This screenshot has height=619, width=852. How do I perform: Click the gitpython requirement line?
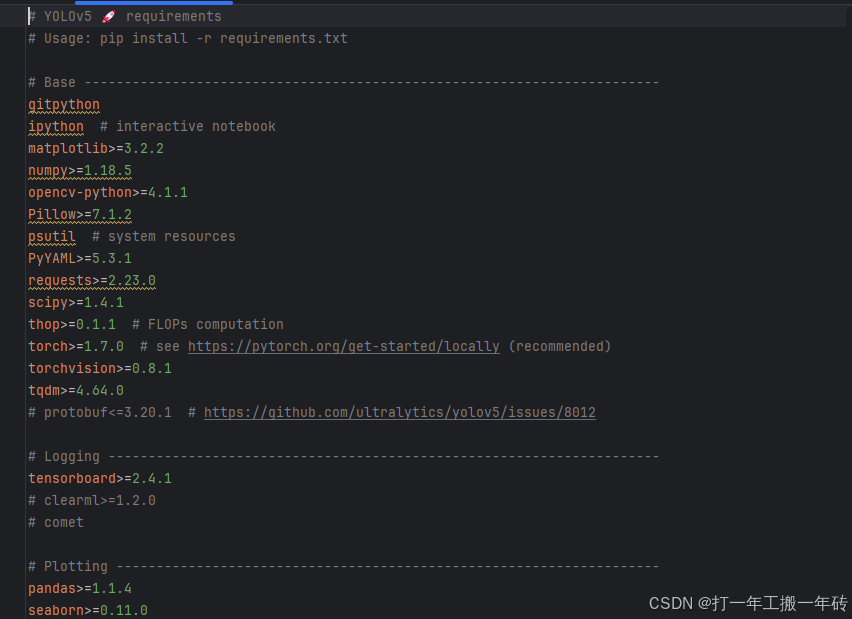(64, 104)
